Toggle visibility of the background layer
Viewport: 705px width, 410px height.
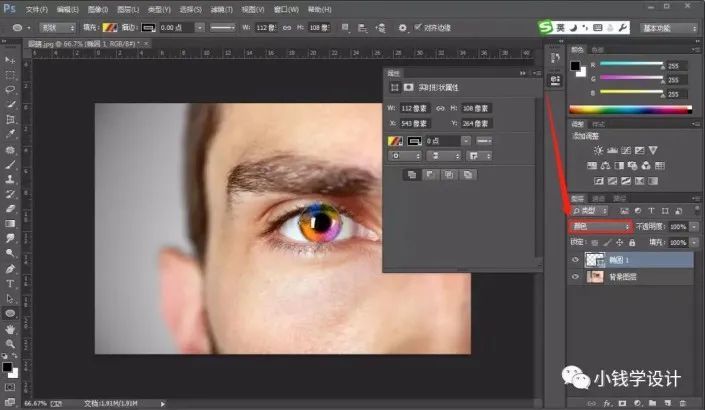pyautogui.click(x=575, y=276)
